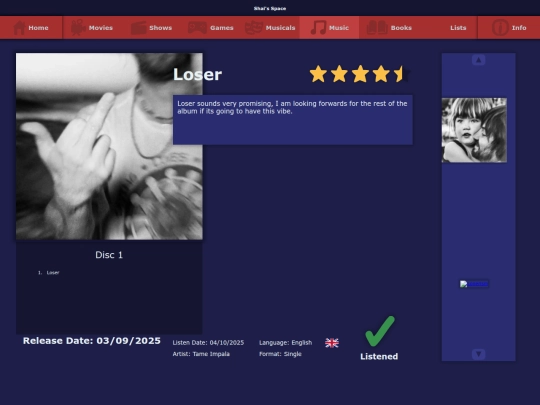Open the Shows section label
This screenshot has width=540, height=405.
pos(160,28)
